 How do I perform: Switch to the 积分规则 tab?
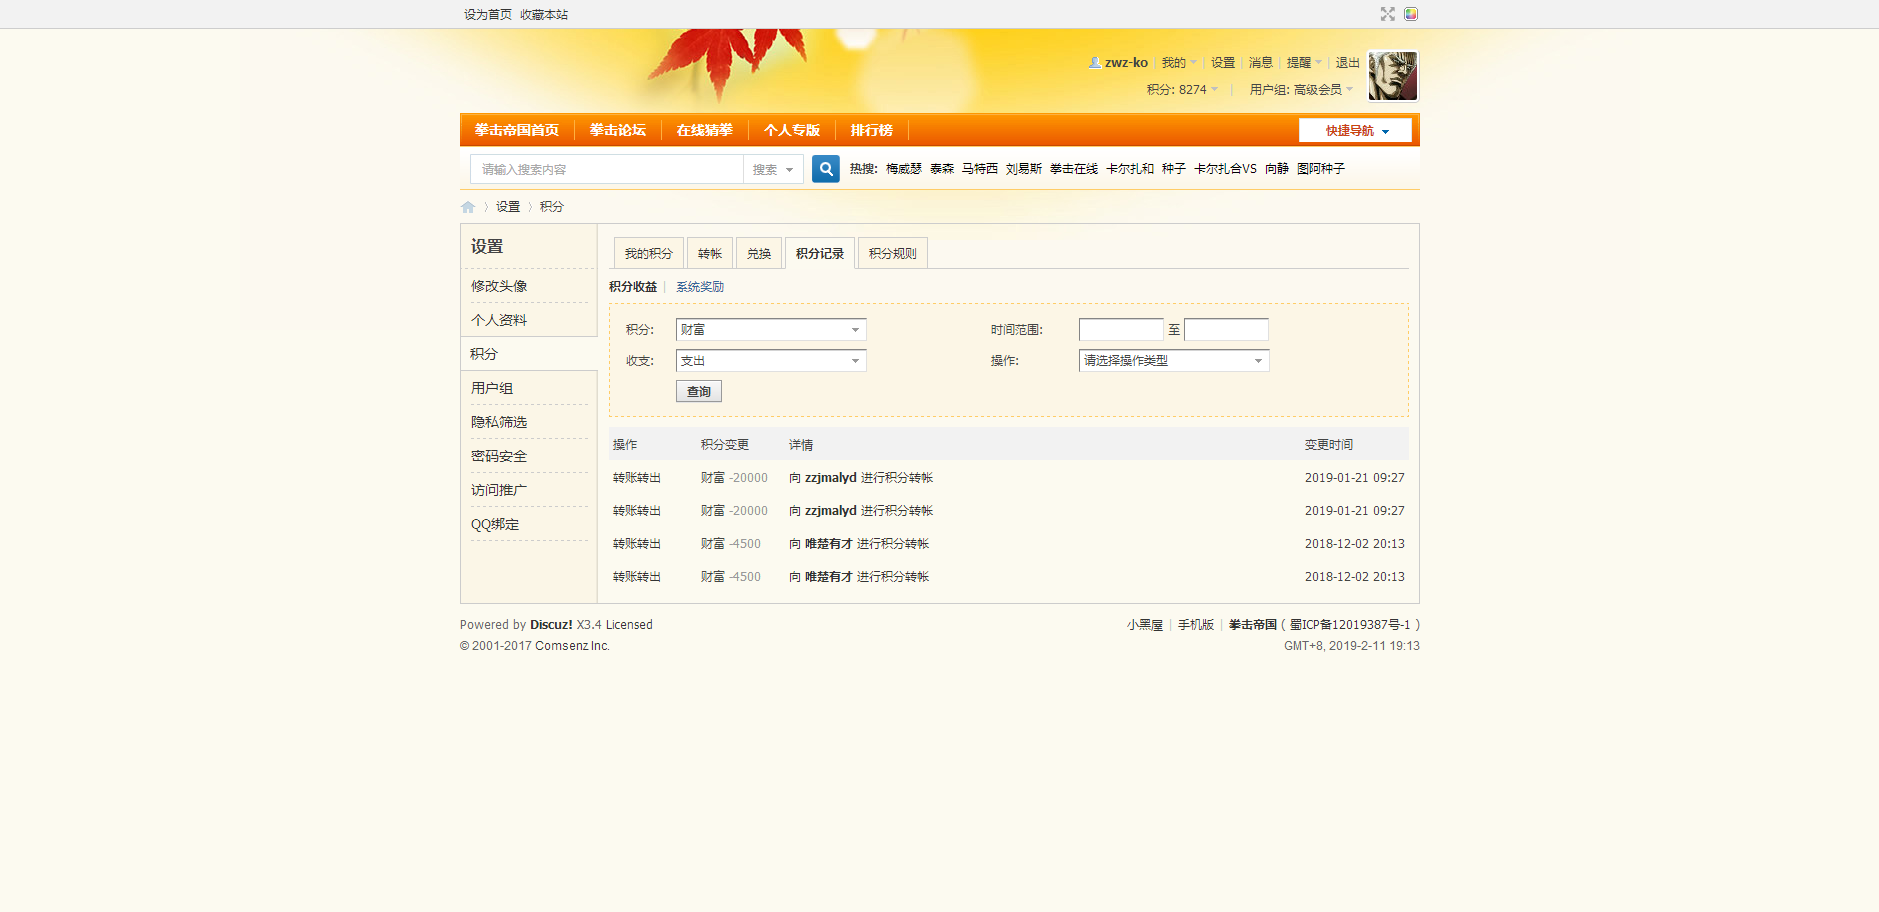coord(893,253)
